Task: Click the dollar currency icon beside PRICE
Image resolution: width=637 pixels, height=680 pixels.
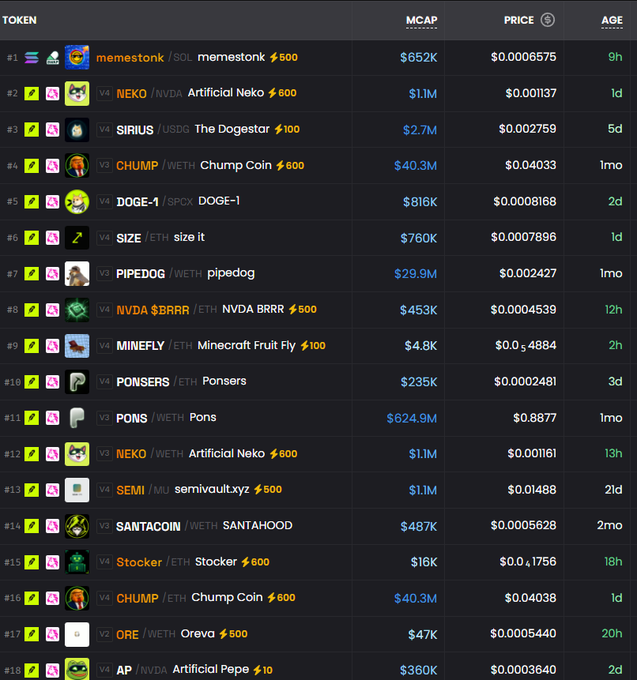Action: (547, 20)
